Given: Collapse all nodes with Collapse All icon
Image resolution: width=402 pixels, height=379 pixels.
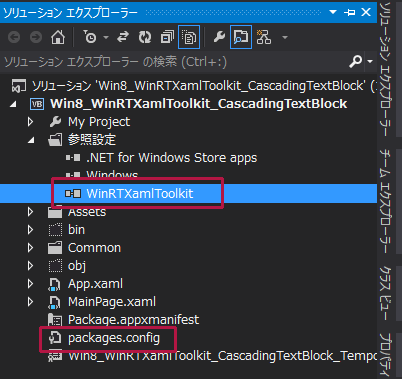Looking at the screenshot, I should point(167,37).
